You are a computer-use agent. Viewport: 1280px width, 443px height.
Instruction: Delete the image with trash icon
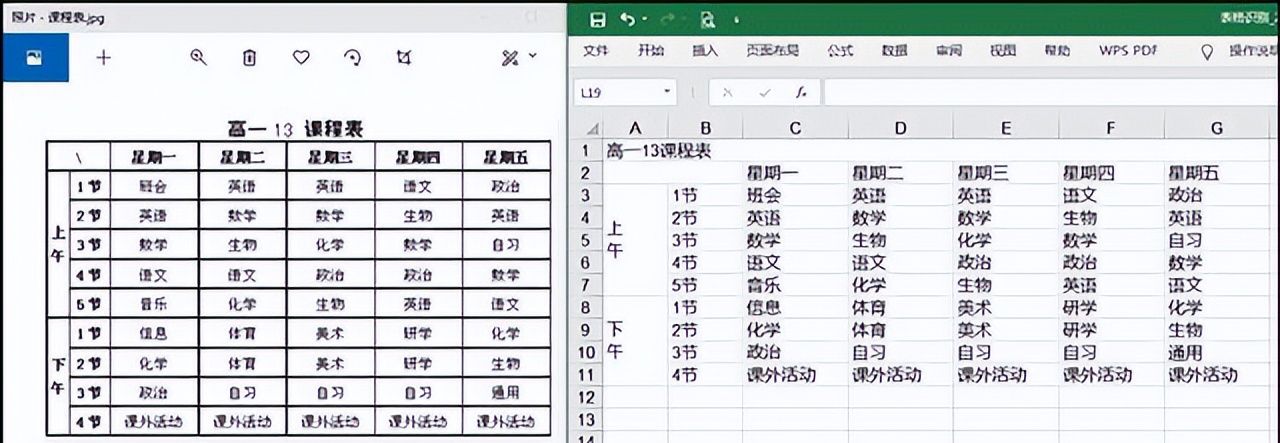pyautogui.click(x=250, y=58)
